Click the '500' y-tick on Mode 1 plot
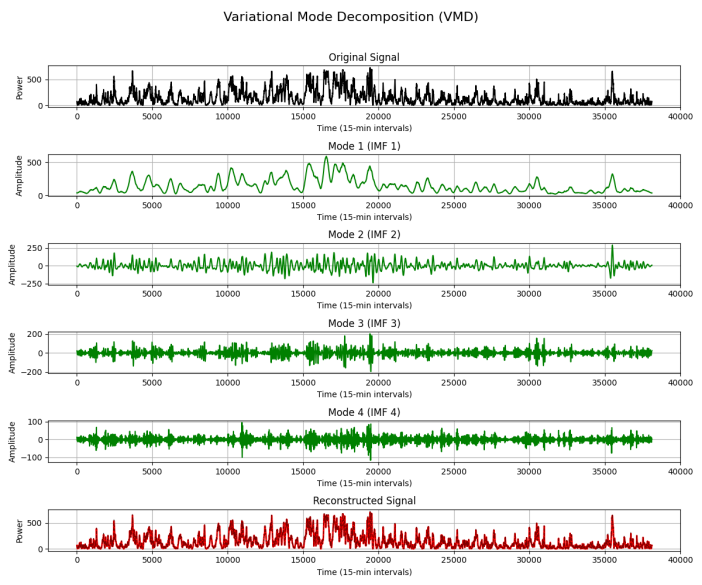The width and height of the screenshot is (702, 585). tap(35, 162)
